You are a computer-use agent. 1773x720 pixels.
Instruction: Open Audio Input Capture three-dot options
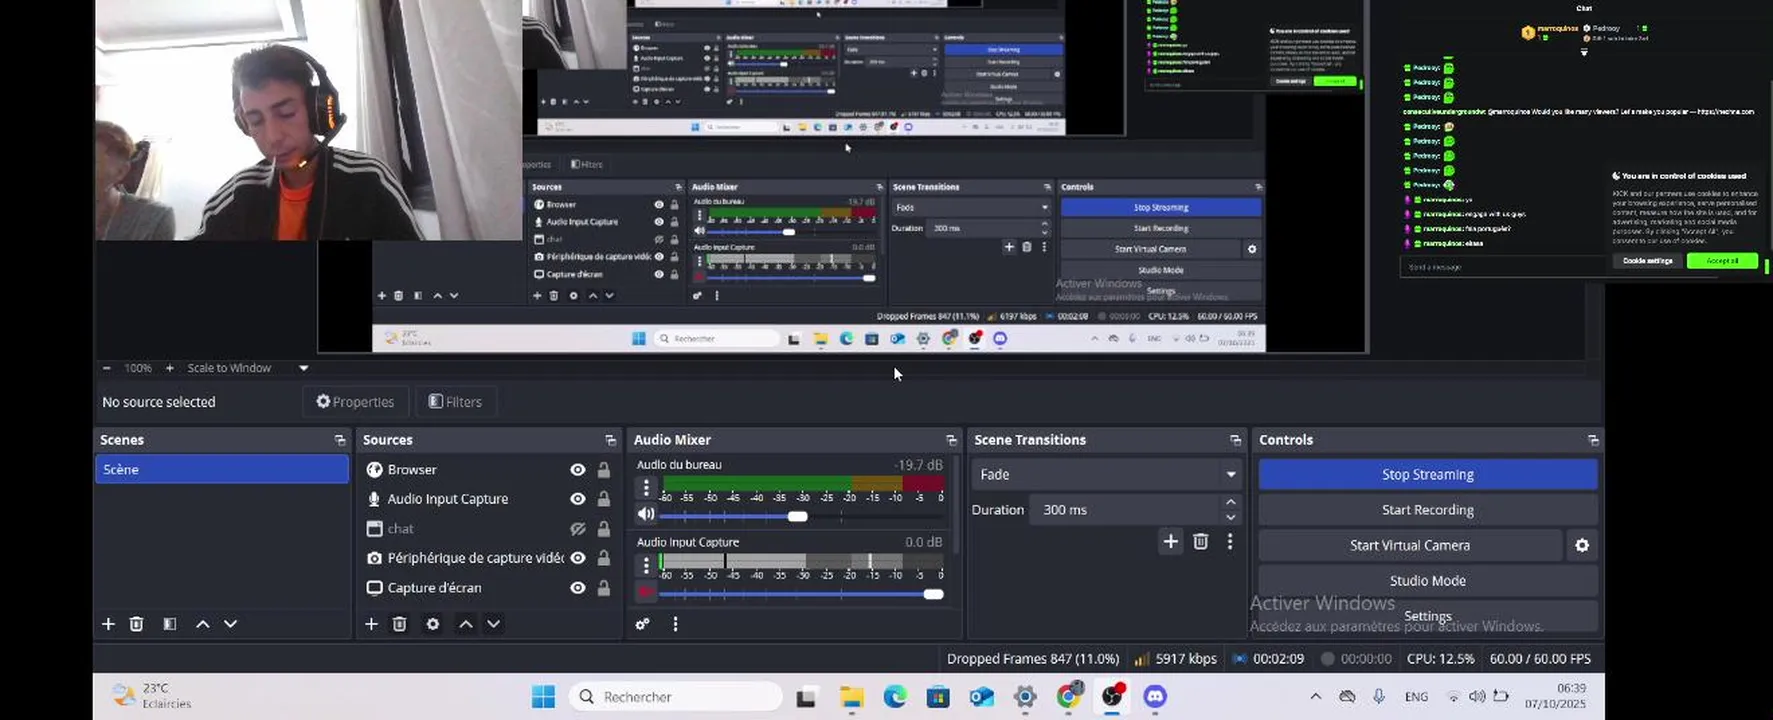(x=646, y=565)
